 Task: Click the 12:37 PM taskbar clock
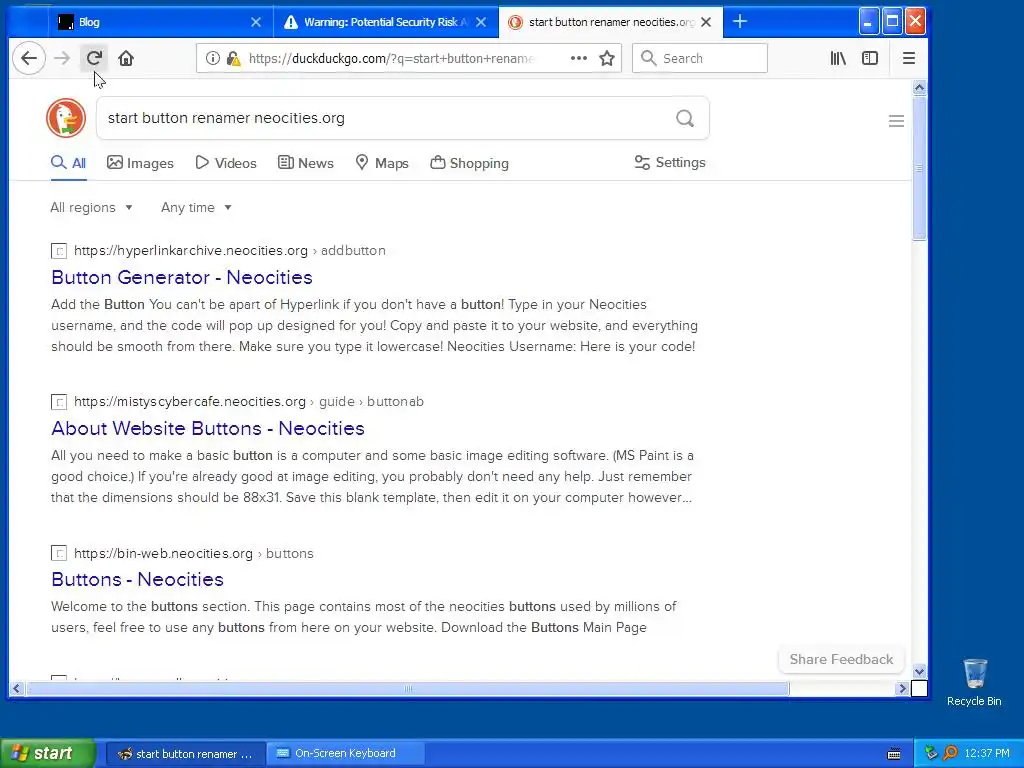pos(987,754)
